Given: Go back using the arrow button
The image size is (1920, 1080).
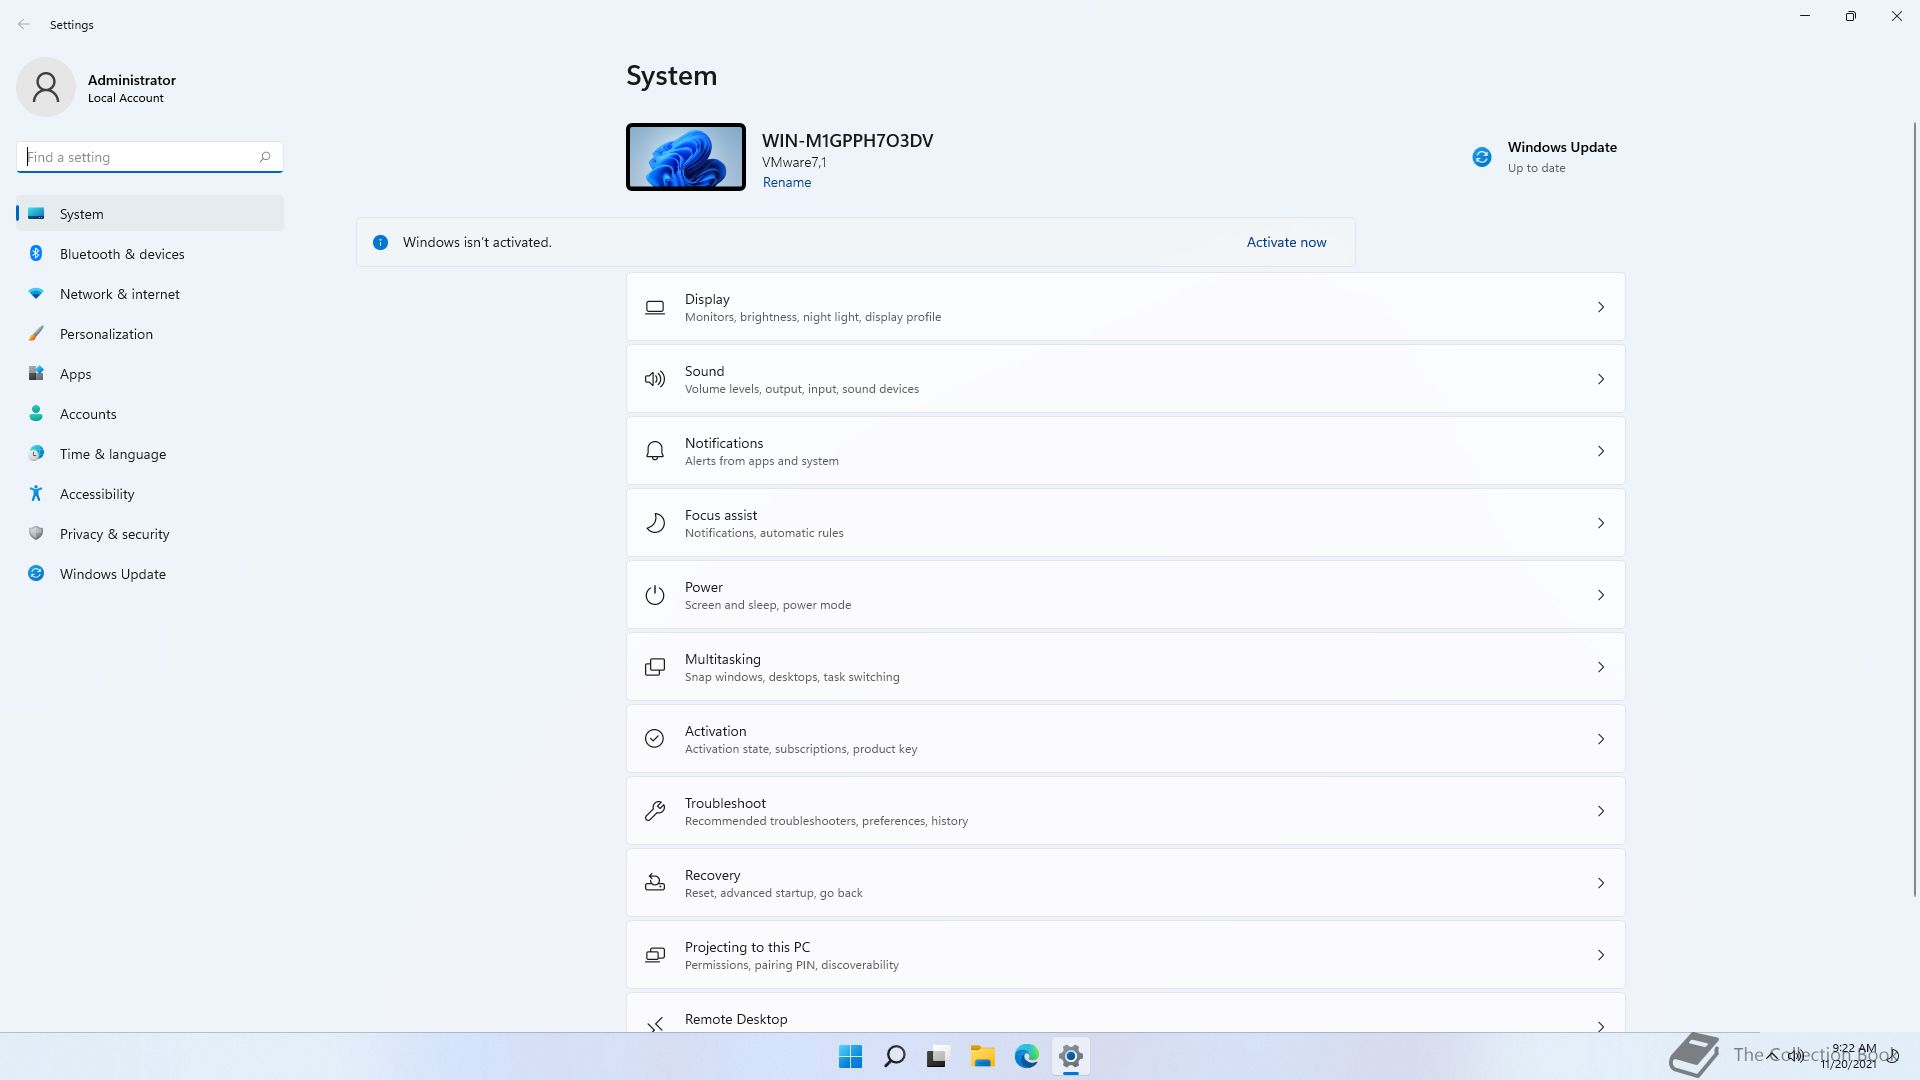Looking at the screenshot, I should (x=24, y=24).
